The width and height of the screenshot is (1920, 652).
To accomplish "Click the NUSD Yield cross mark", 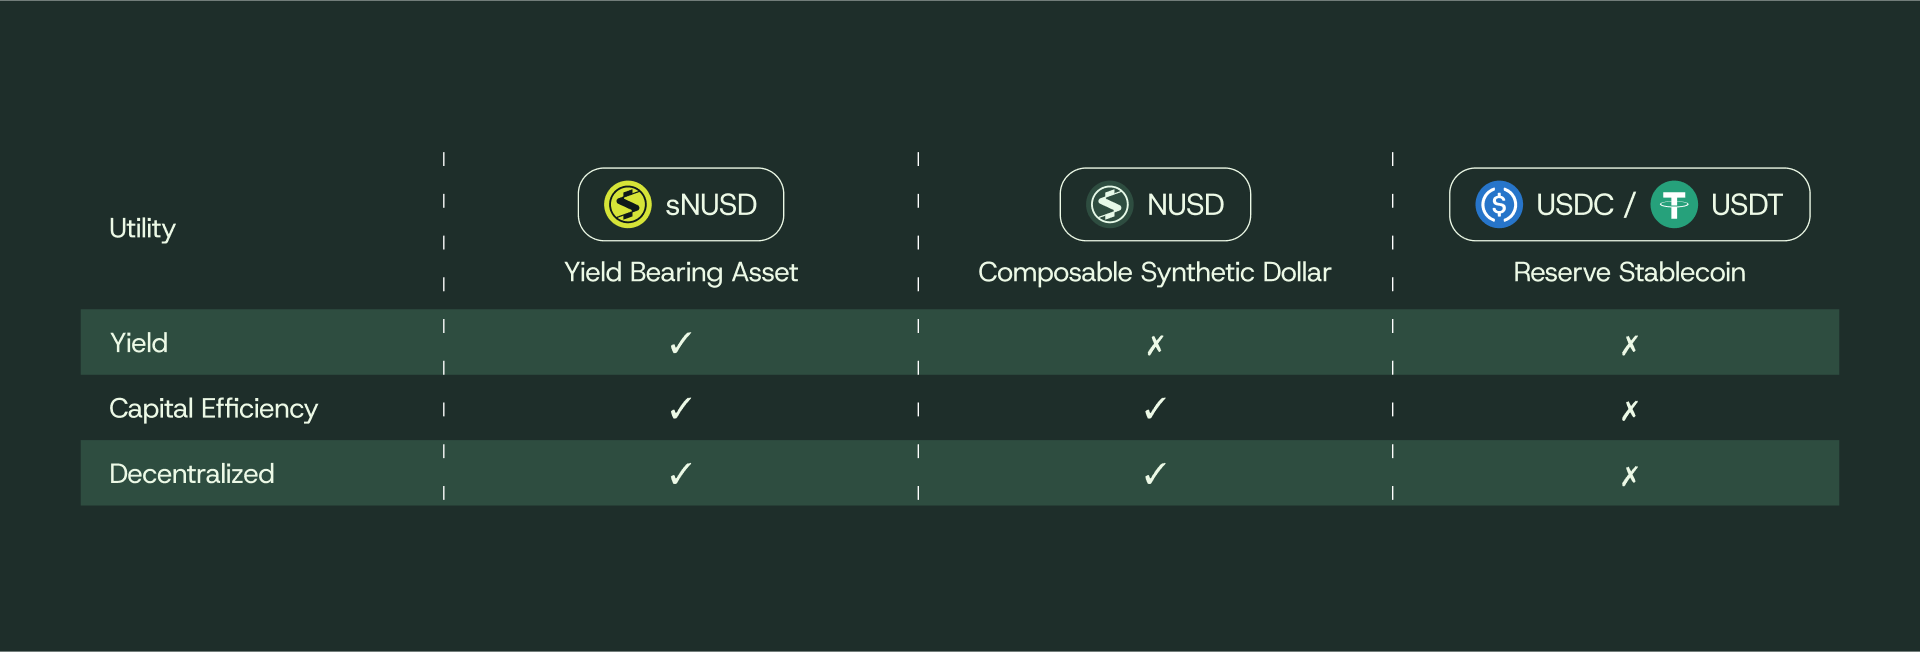I will click(1155, 345).
